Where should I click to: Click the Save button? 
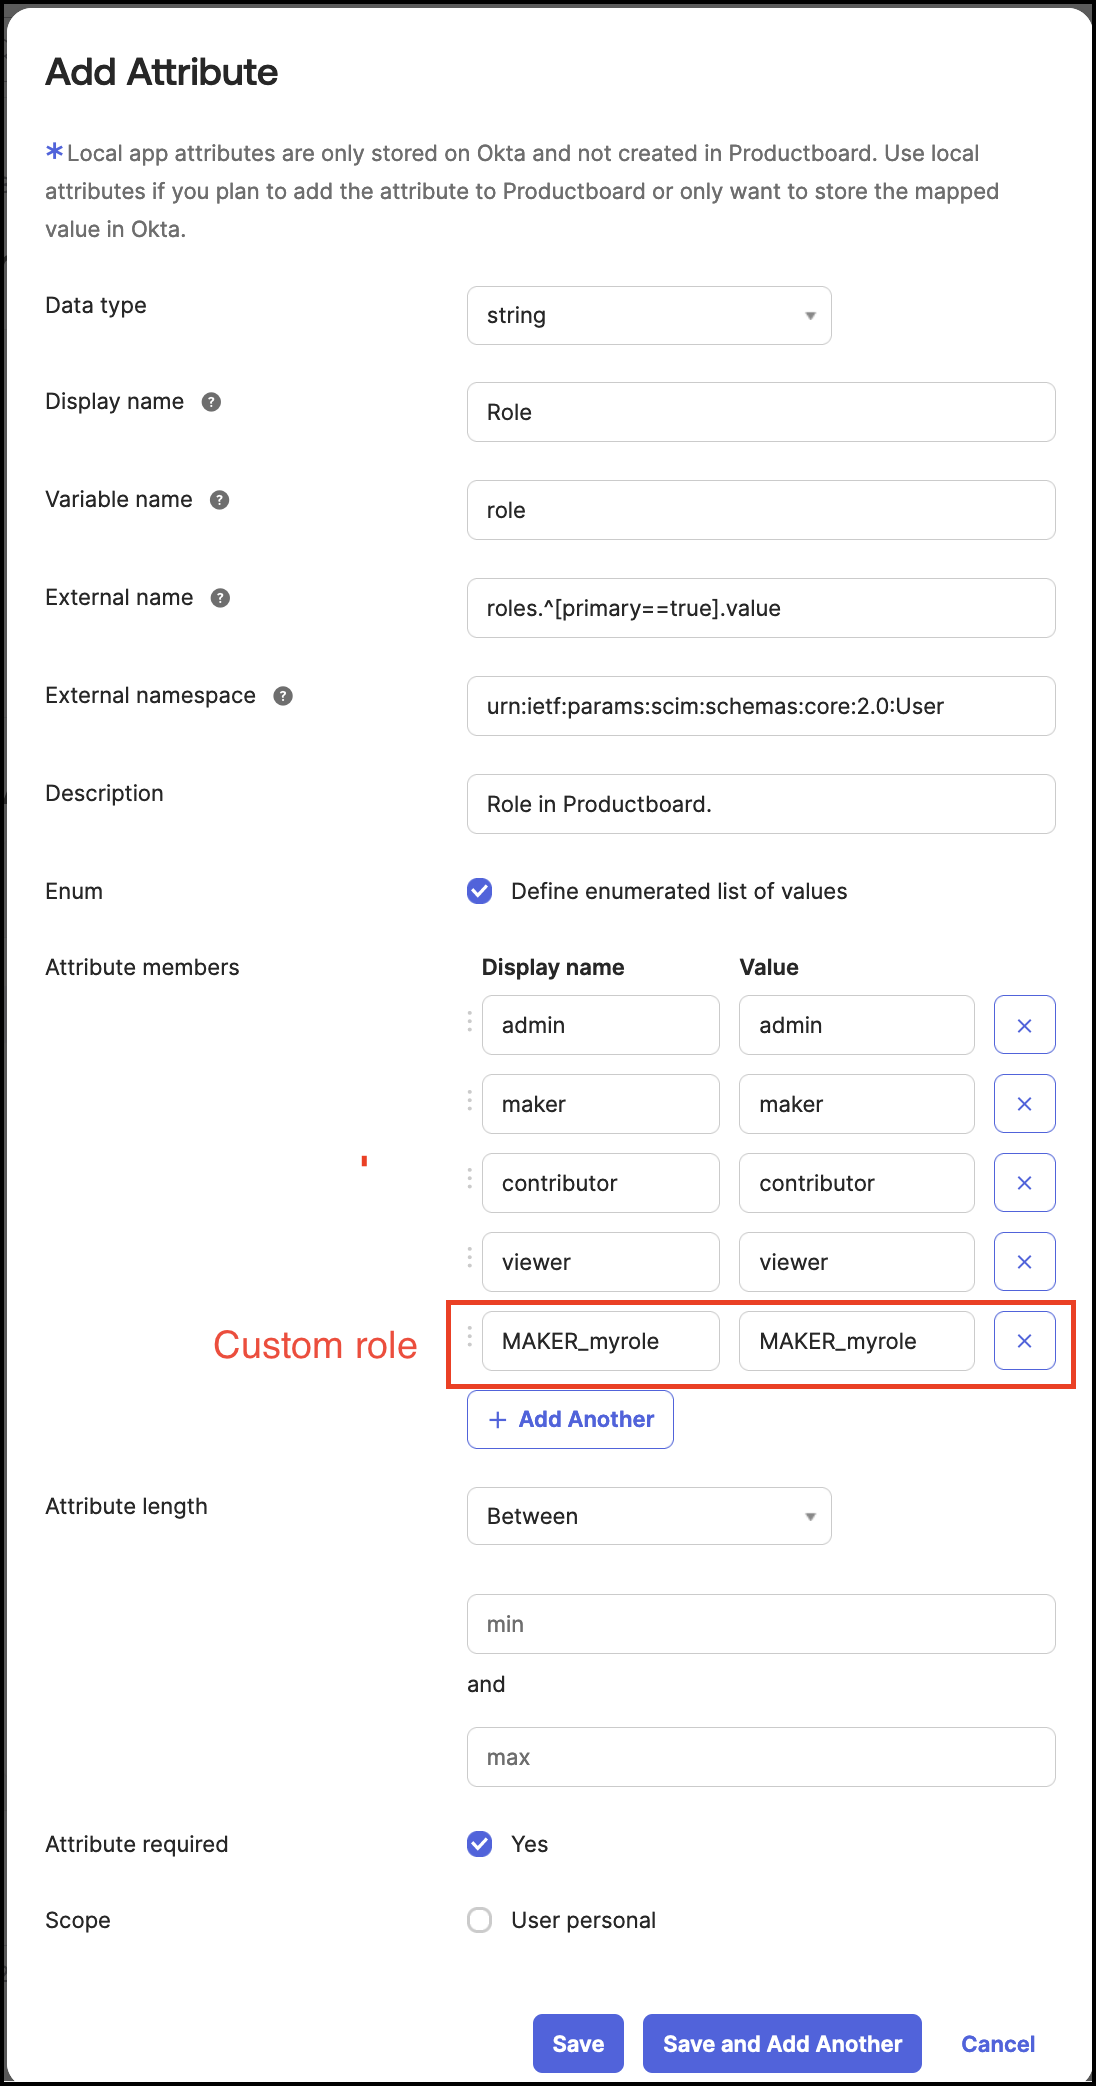(x=578, y=2043)
